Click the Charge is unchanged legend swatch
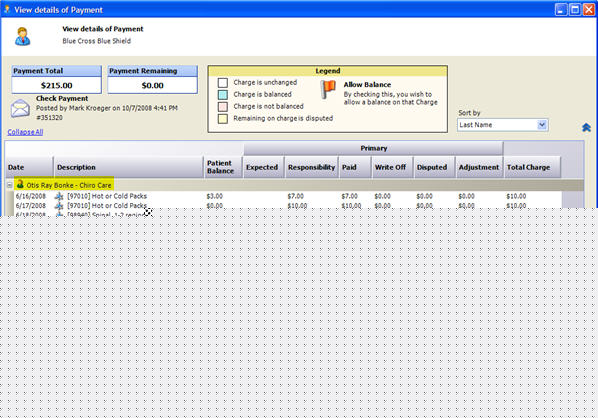This screenshot has height=418, width=598. point(223,83)
